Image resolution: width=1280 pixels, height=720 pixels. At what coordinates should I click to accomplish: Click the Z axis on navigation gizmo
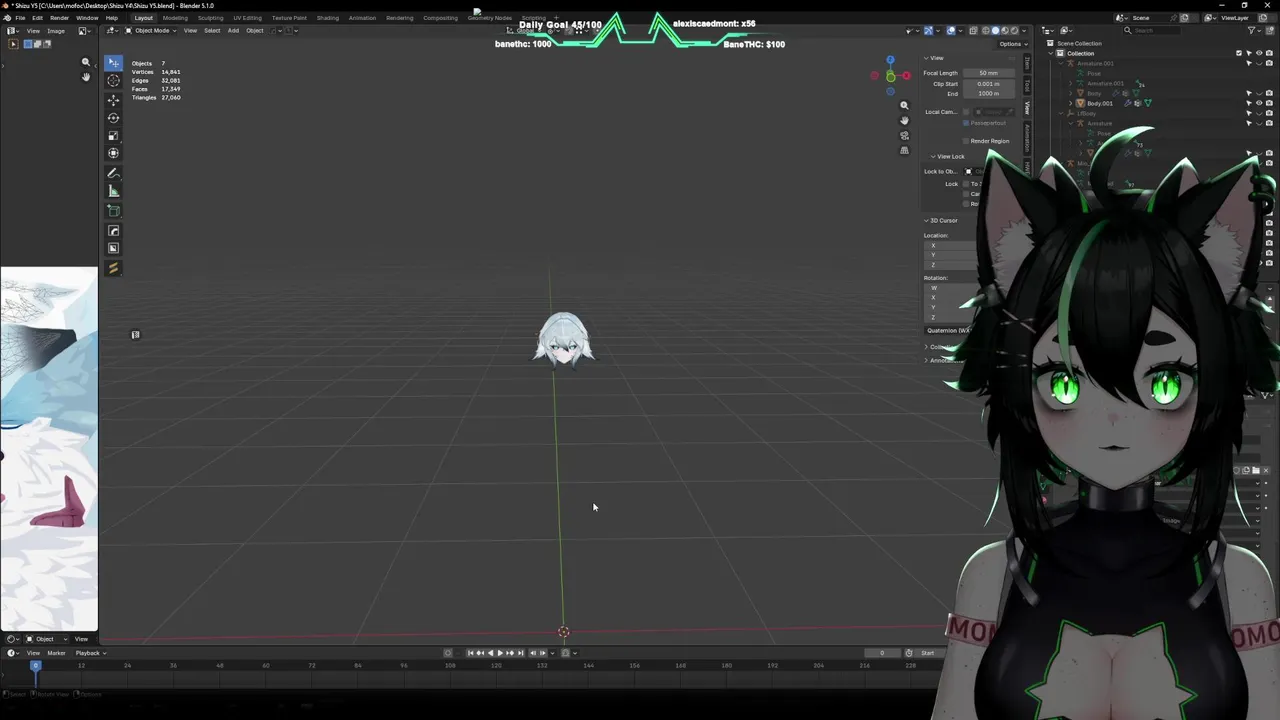tap(890, 60)
